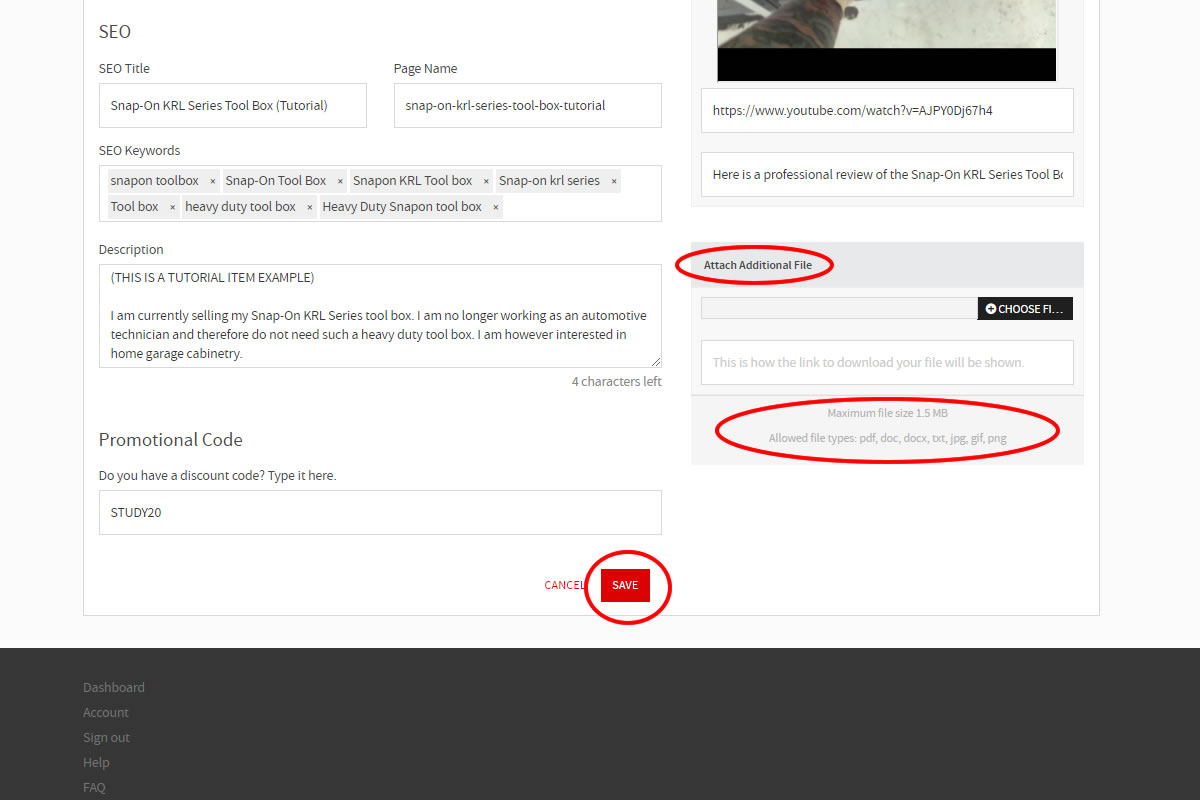Click the Choose File button

pos(1025,309)
